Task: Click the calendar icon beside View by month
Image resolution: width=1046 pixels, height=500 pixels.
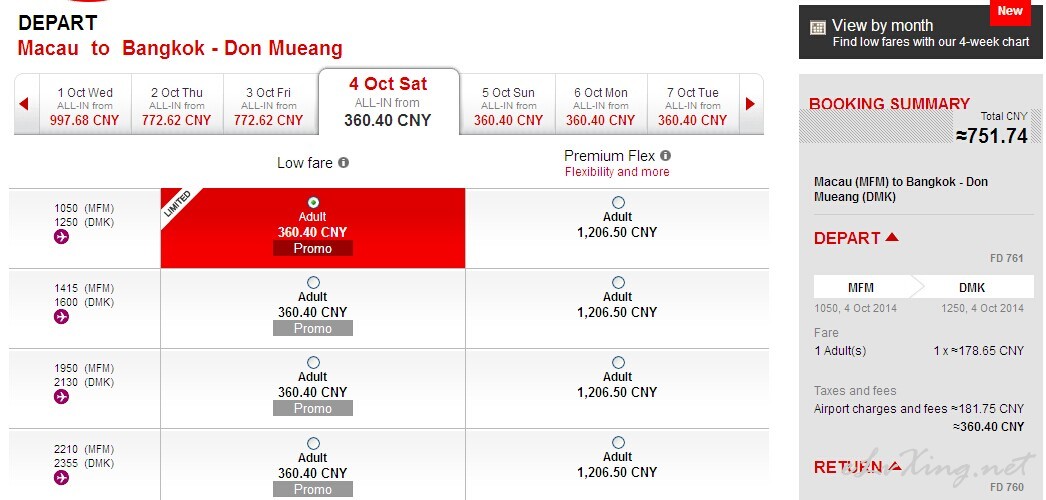Action: coord(817,28)
